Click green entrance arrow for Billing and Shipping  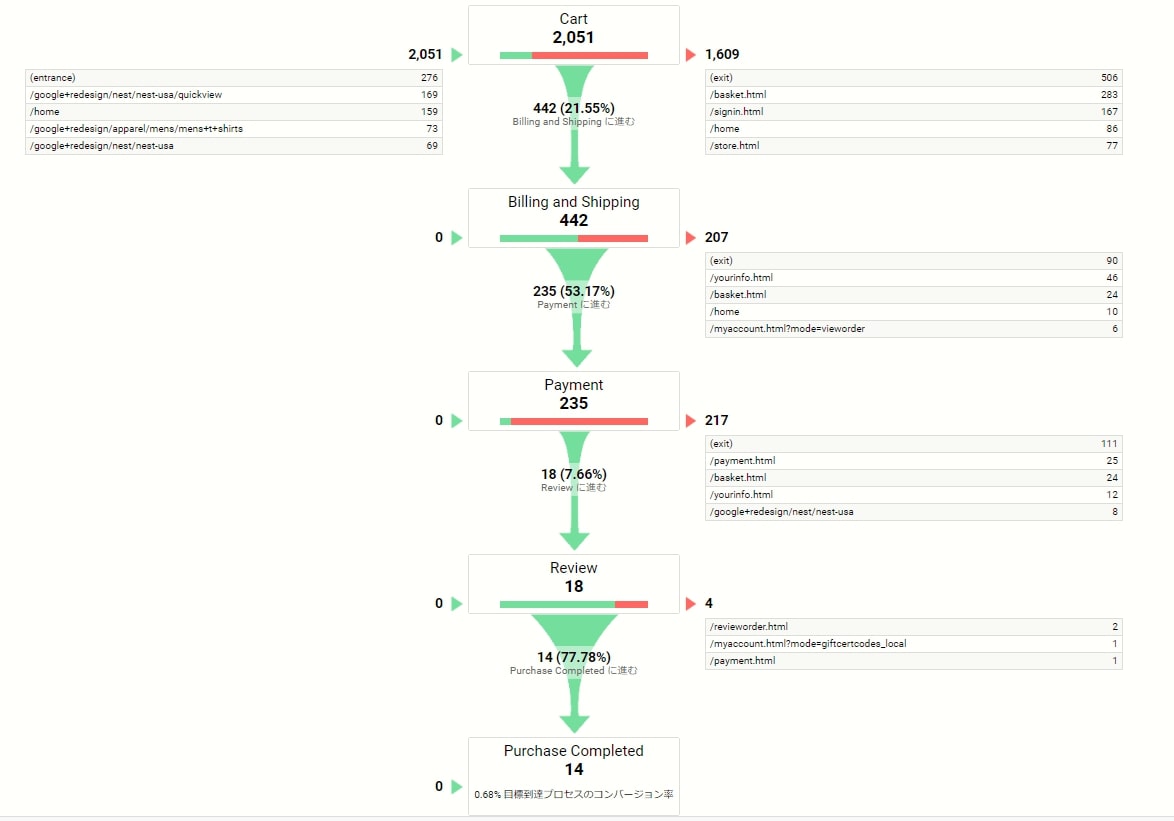(457, 238)
